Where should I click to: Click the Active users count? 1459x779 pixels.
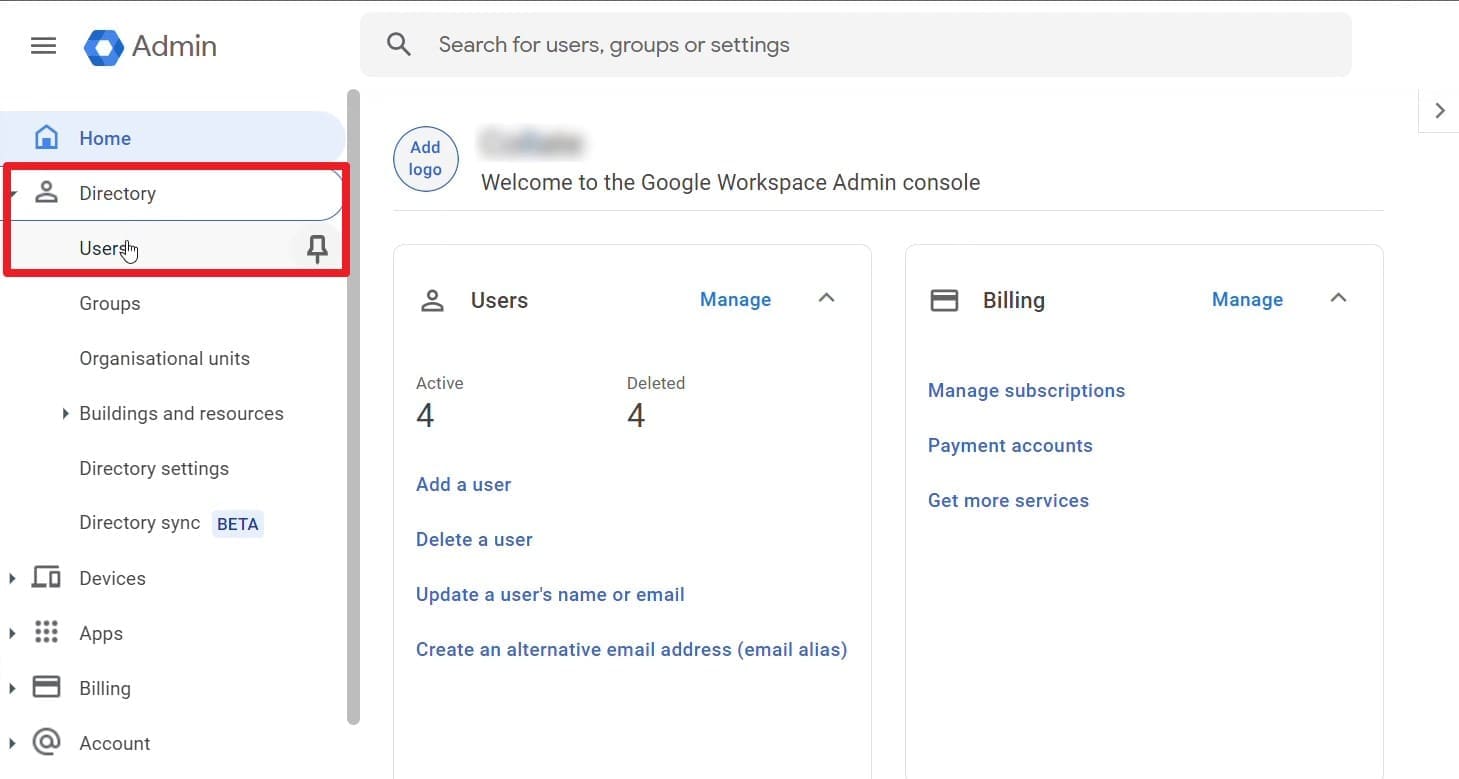pyautogui.click(x=425, y=415)
